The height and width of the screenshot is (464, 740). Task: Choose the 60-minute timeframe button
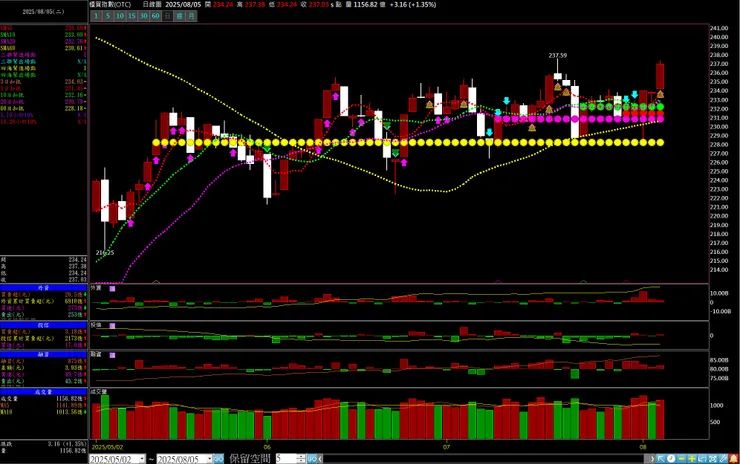(x=156, y=16)
